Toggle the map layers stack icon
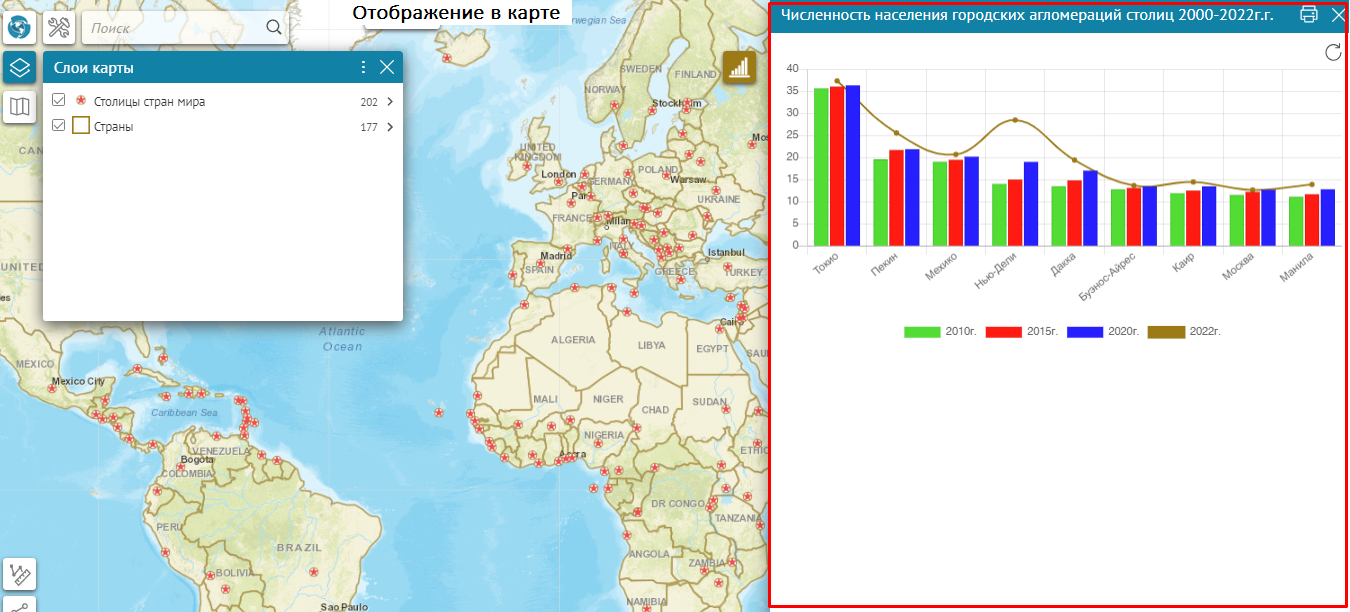Screen dimensions: 1350x612 click(x=19, y=68)
